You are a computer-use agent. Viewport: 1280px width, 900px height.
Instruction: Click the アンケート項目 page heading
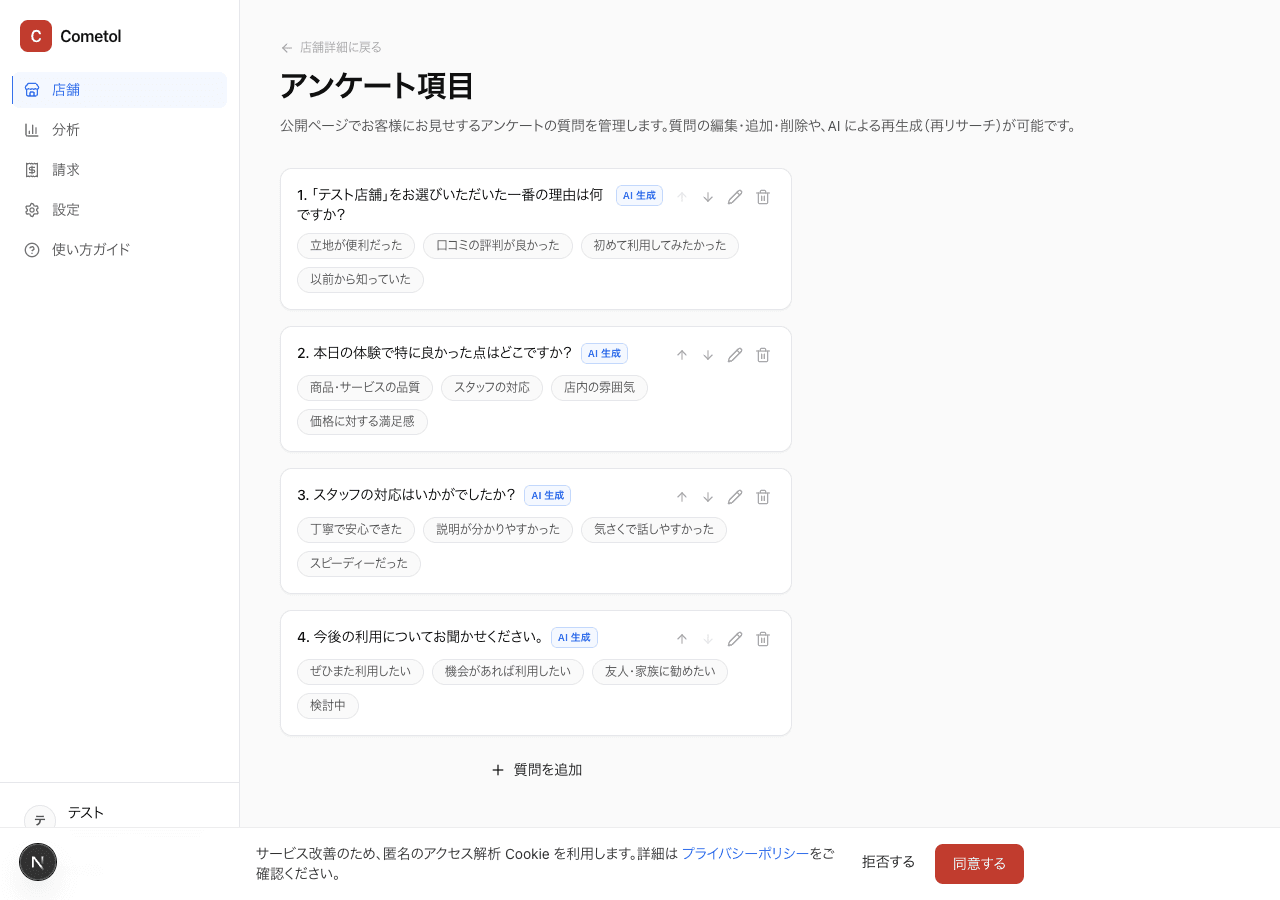tap(377, 86)
